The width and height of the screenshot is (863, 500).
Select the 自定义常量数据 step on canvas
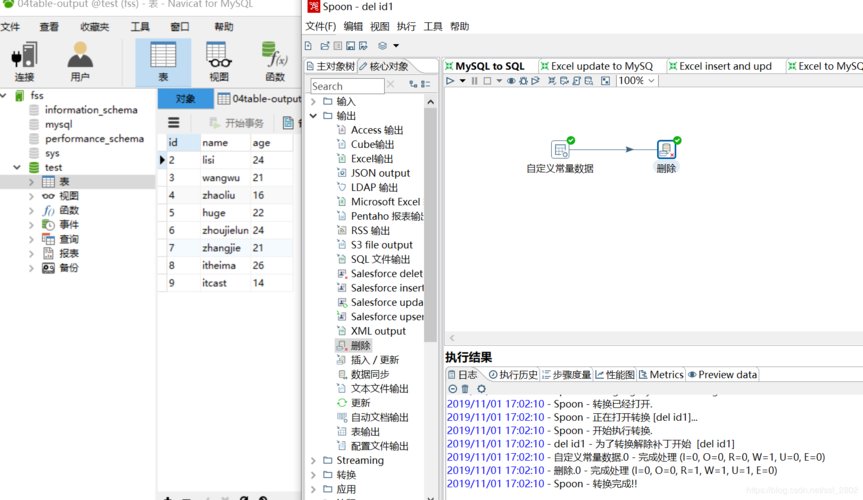(x=560, y=149)
